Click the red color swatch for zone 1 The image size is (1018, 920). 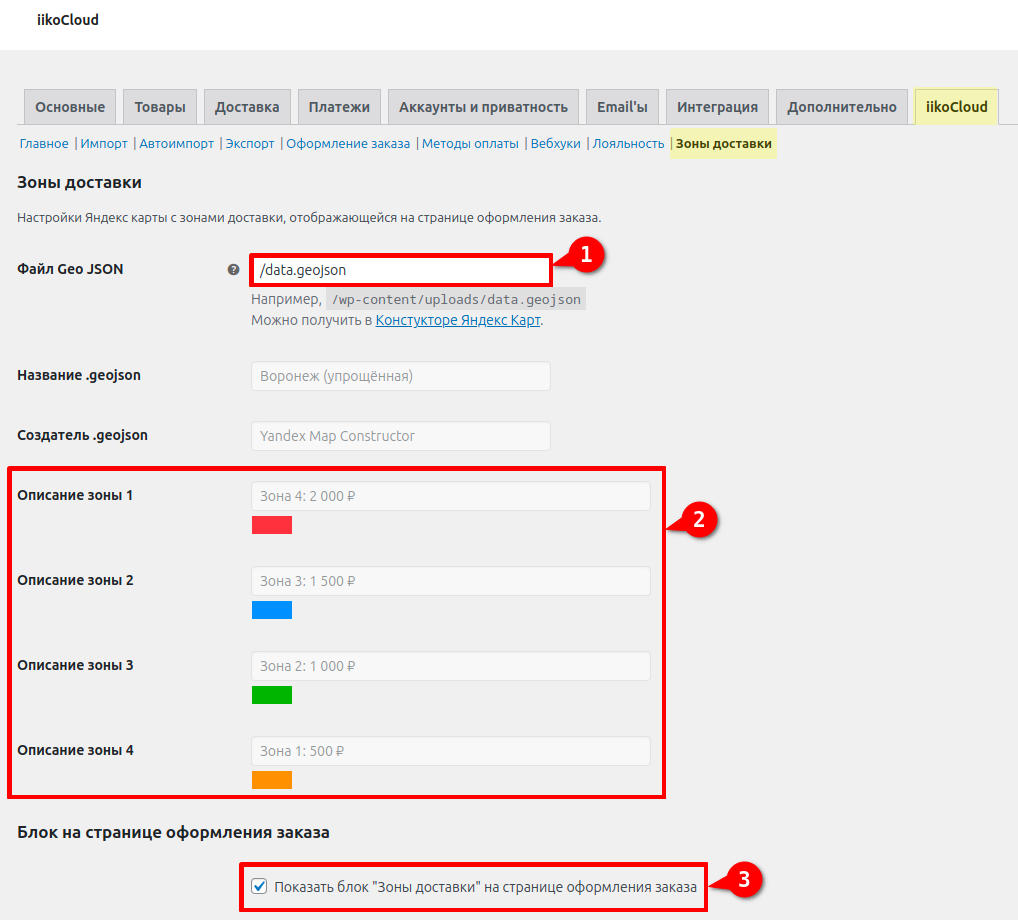272,525
